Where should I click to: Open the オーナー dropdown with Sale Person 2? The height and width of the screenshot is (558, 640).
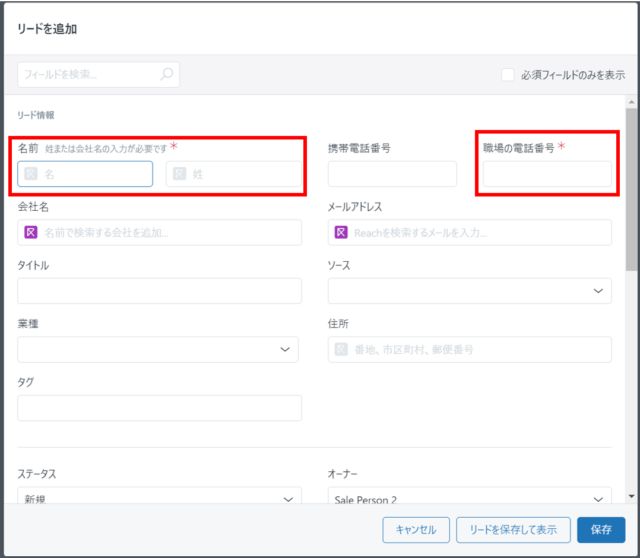(x=469, y=496)
